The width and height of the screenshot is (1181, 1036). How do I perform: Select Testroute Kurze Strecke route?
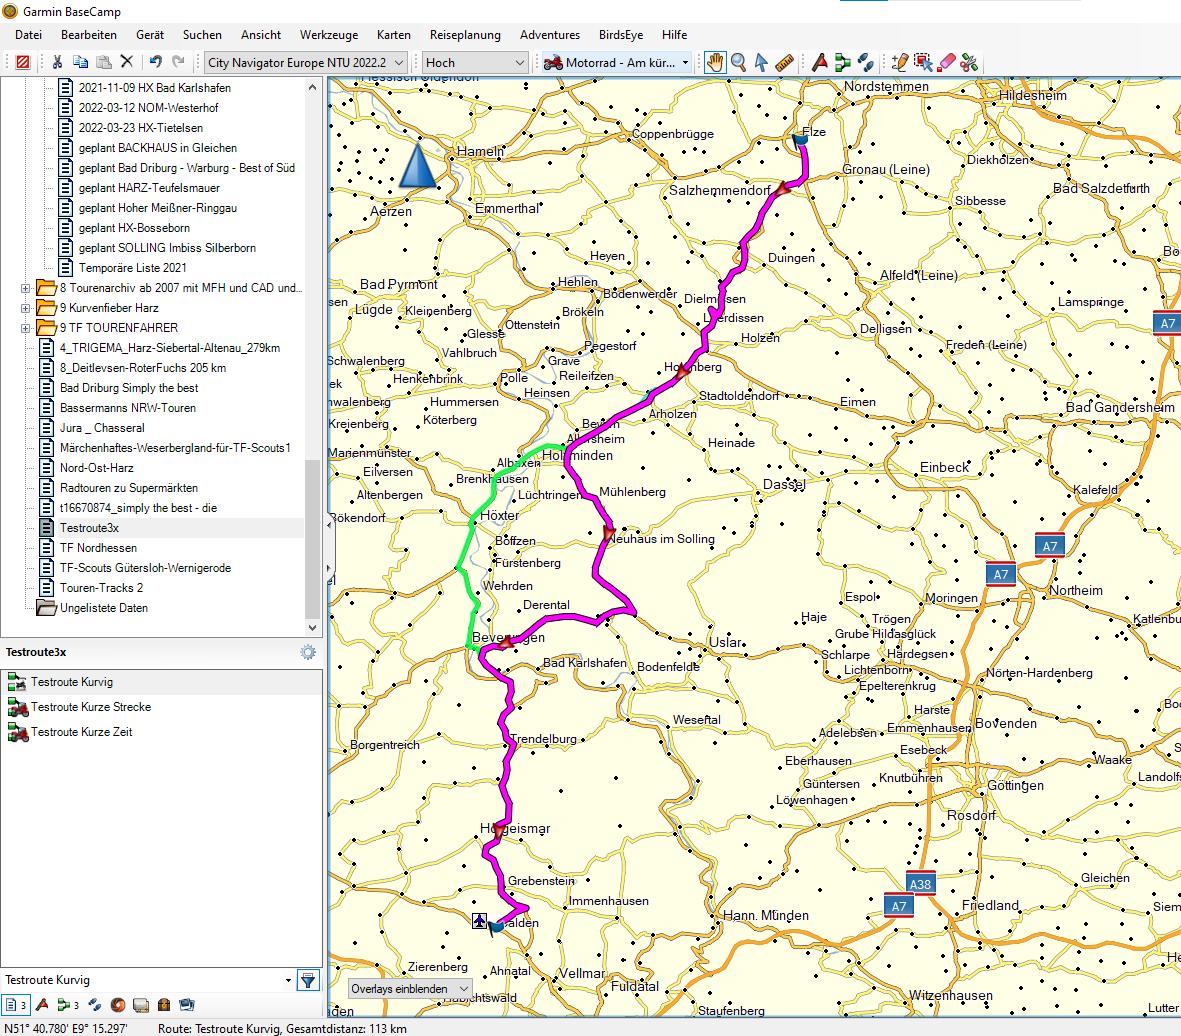pyautogui.click(x=91, y=707)
